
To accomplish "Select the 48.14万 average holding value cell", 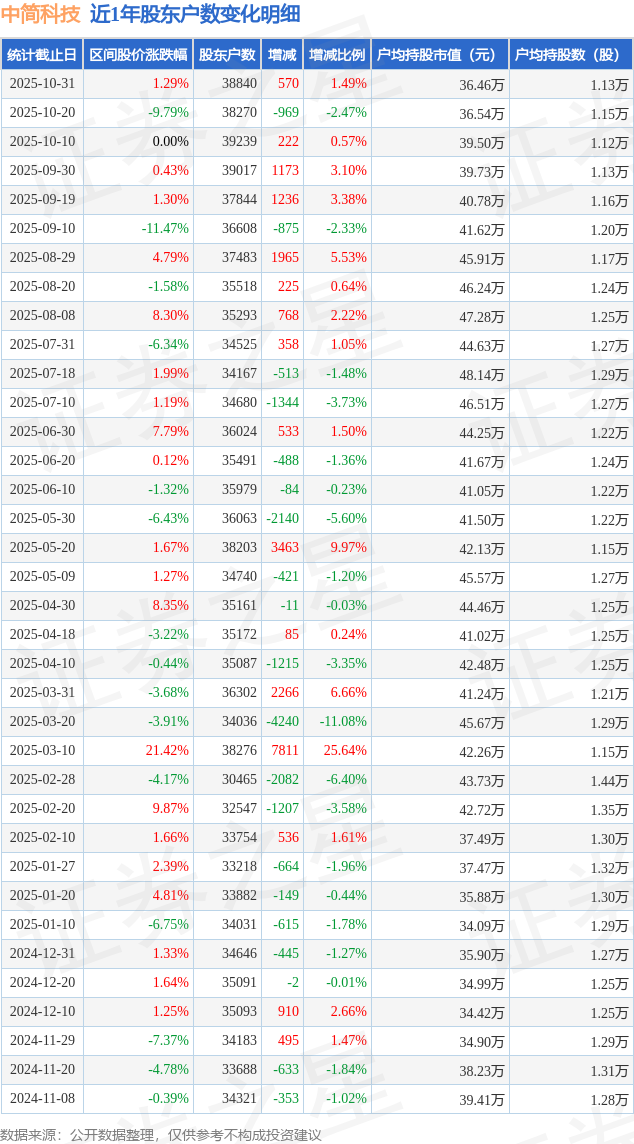I will 481,374.
